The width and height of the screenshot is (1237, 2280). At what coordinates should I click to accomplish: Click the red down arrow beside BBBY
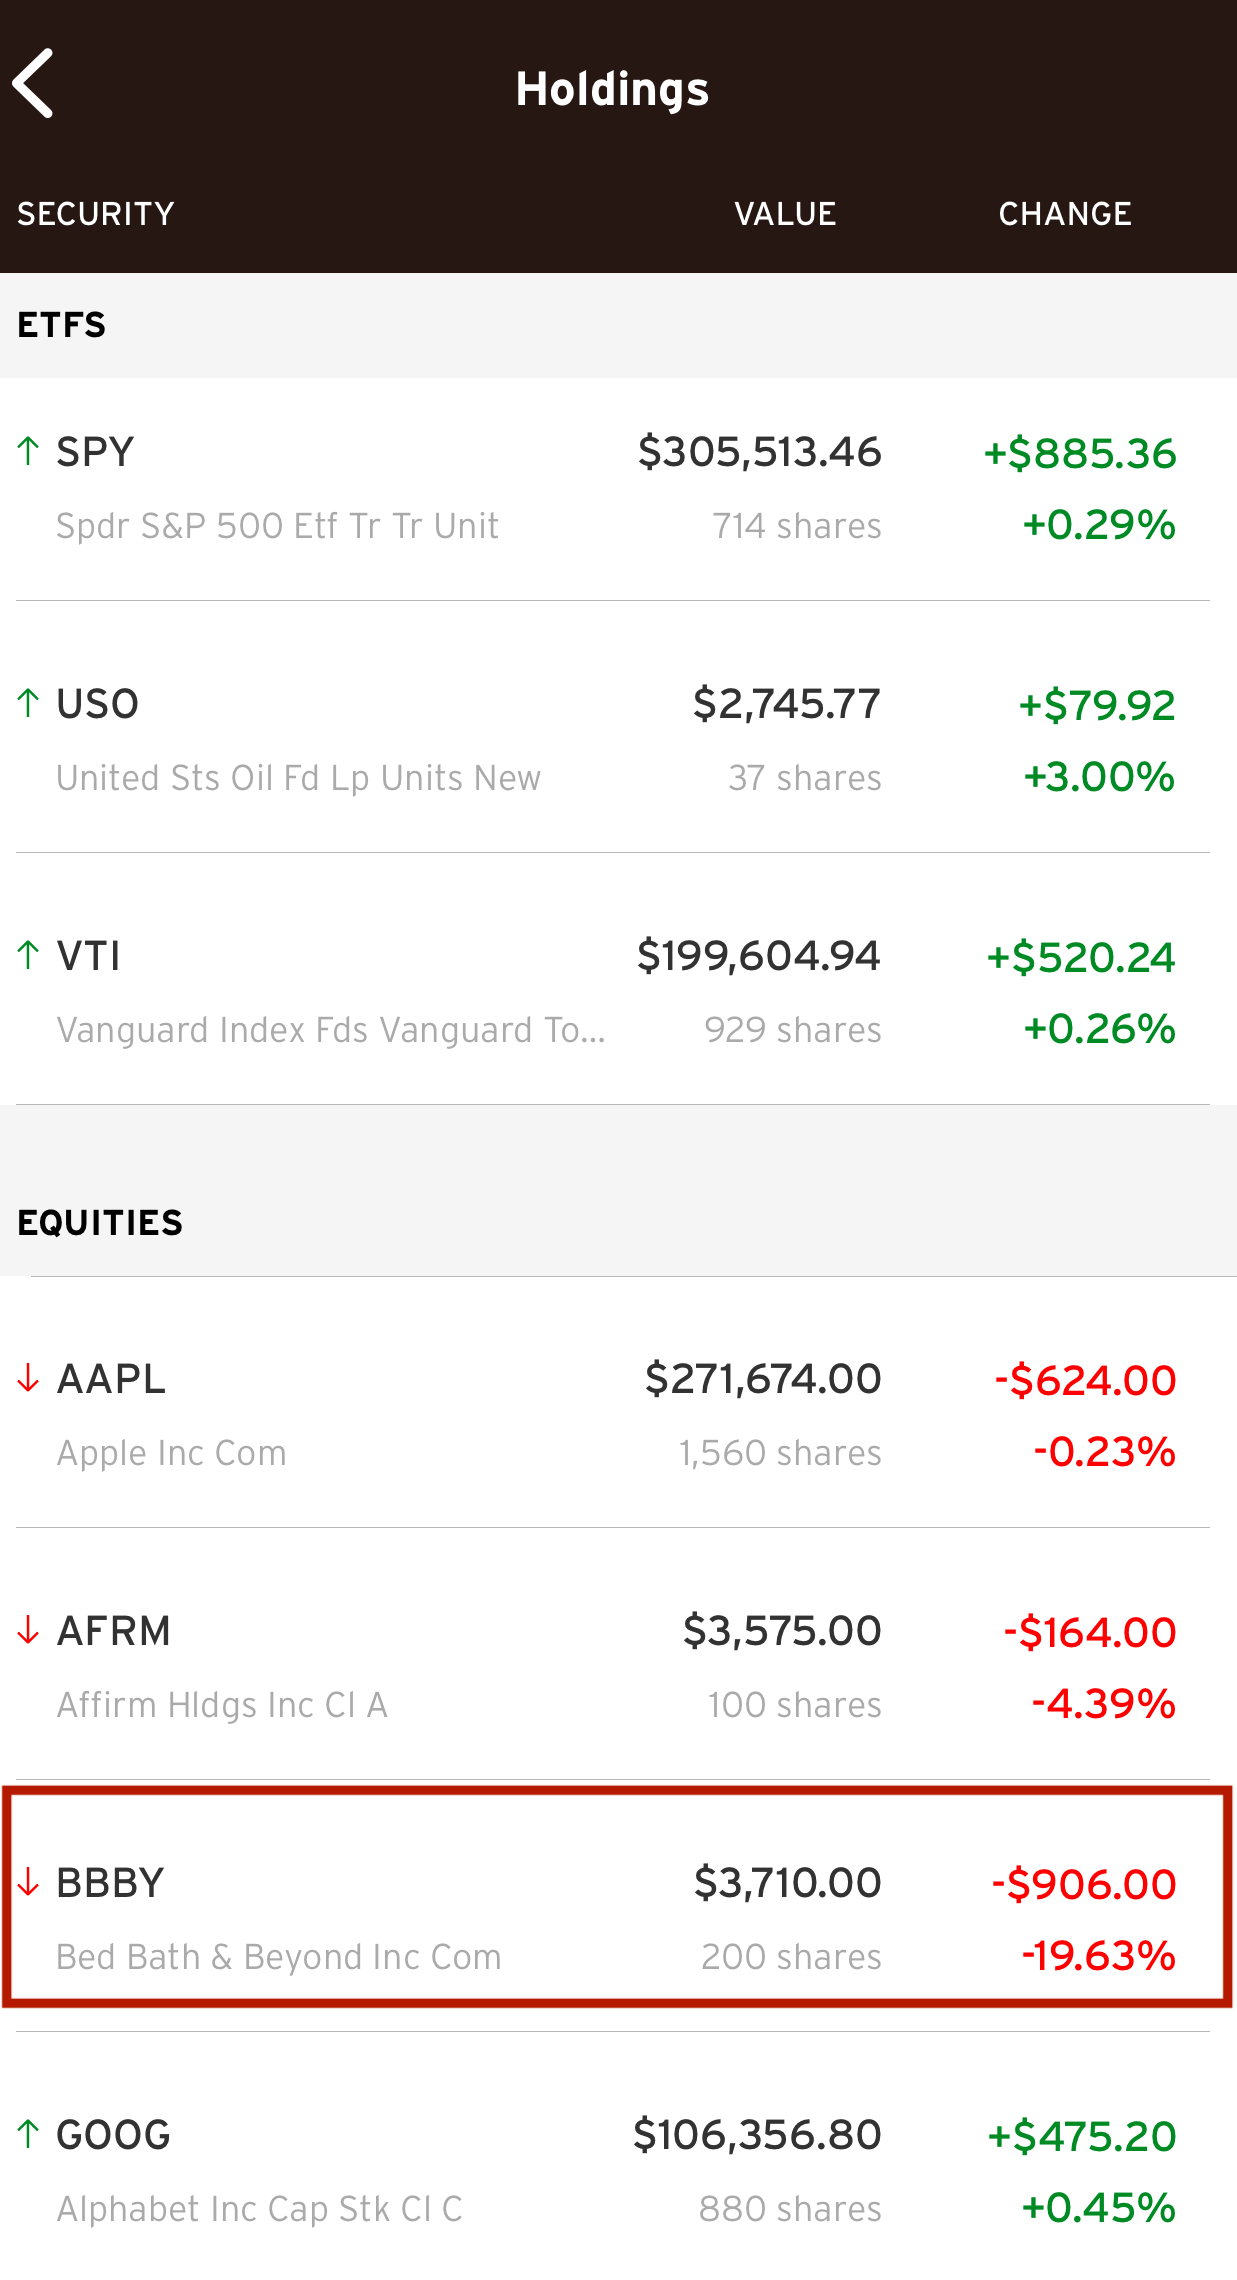click(28, 1882)
